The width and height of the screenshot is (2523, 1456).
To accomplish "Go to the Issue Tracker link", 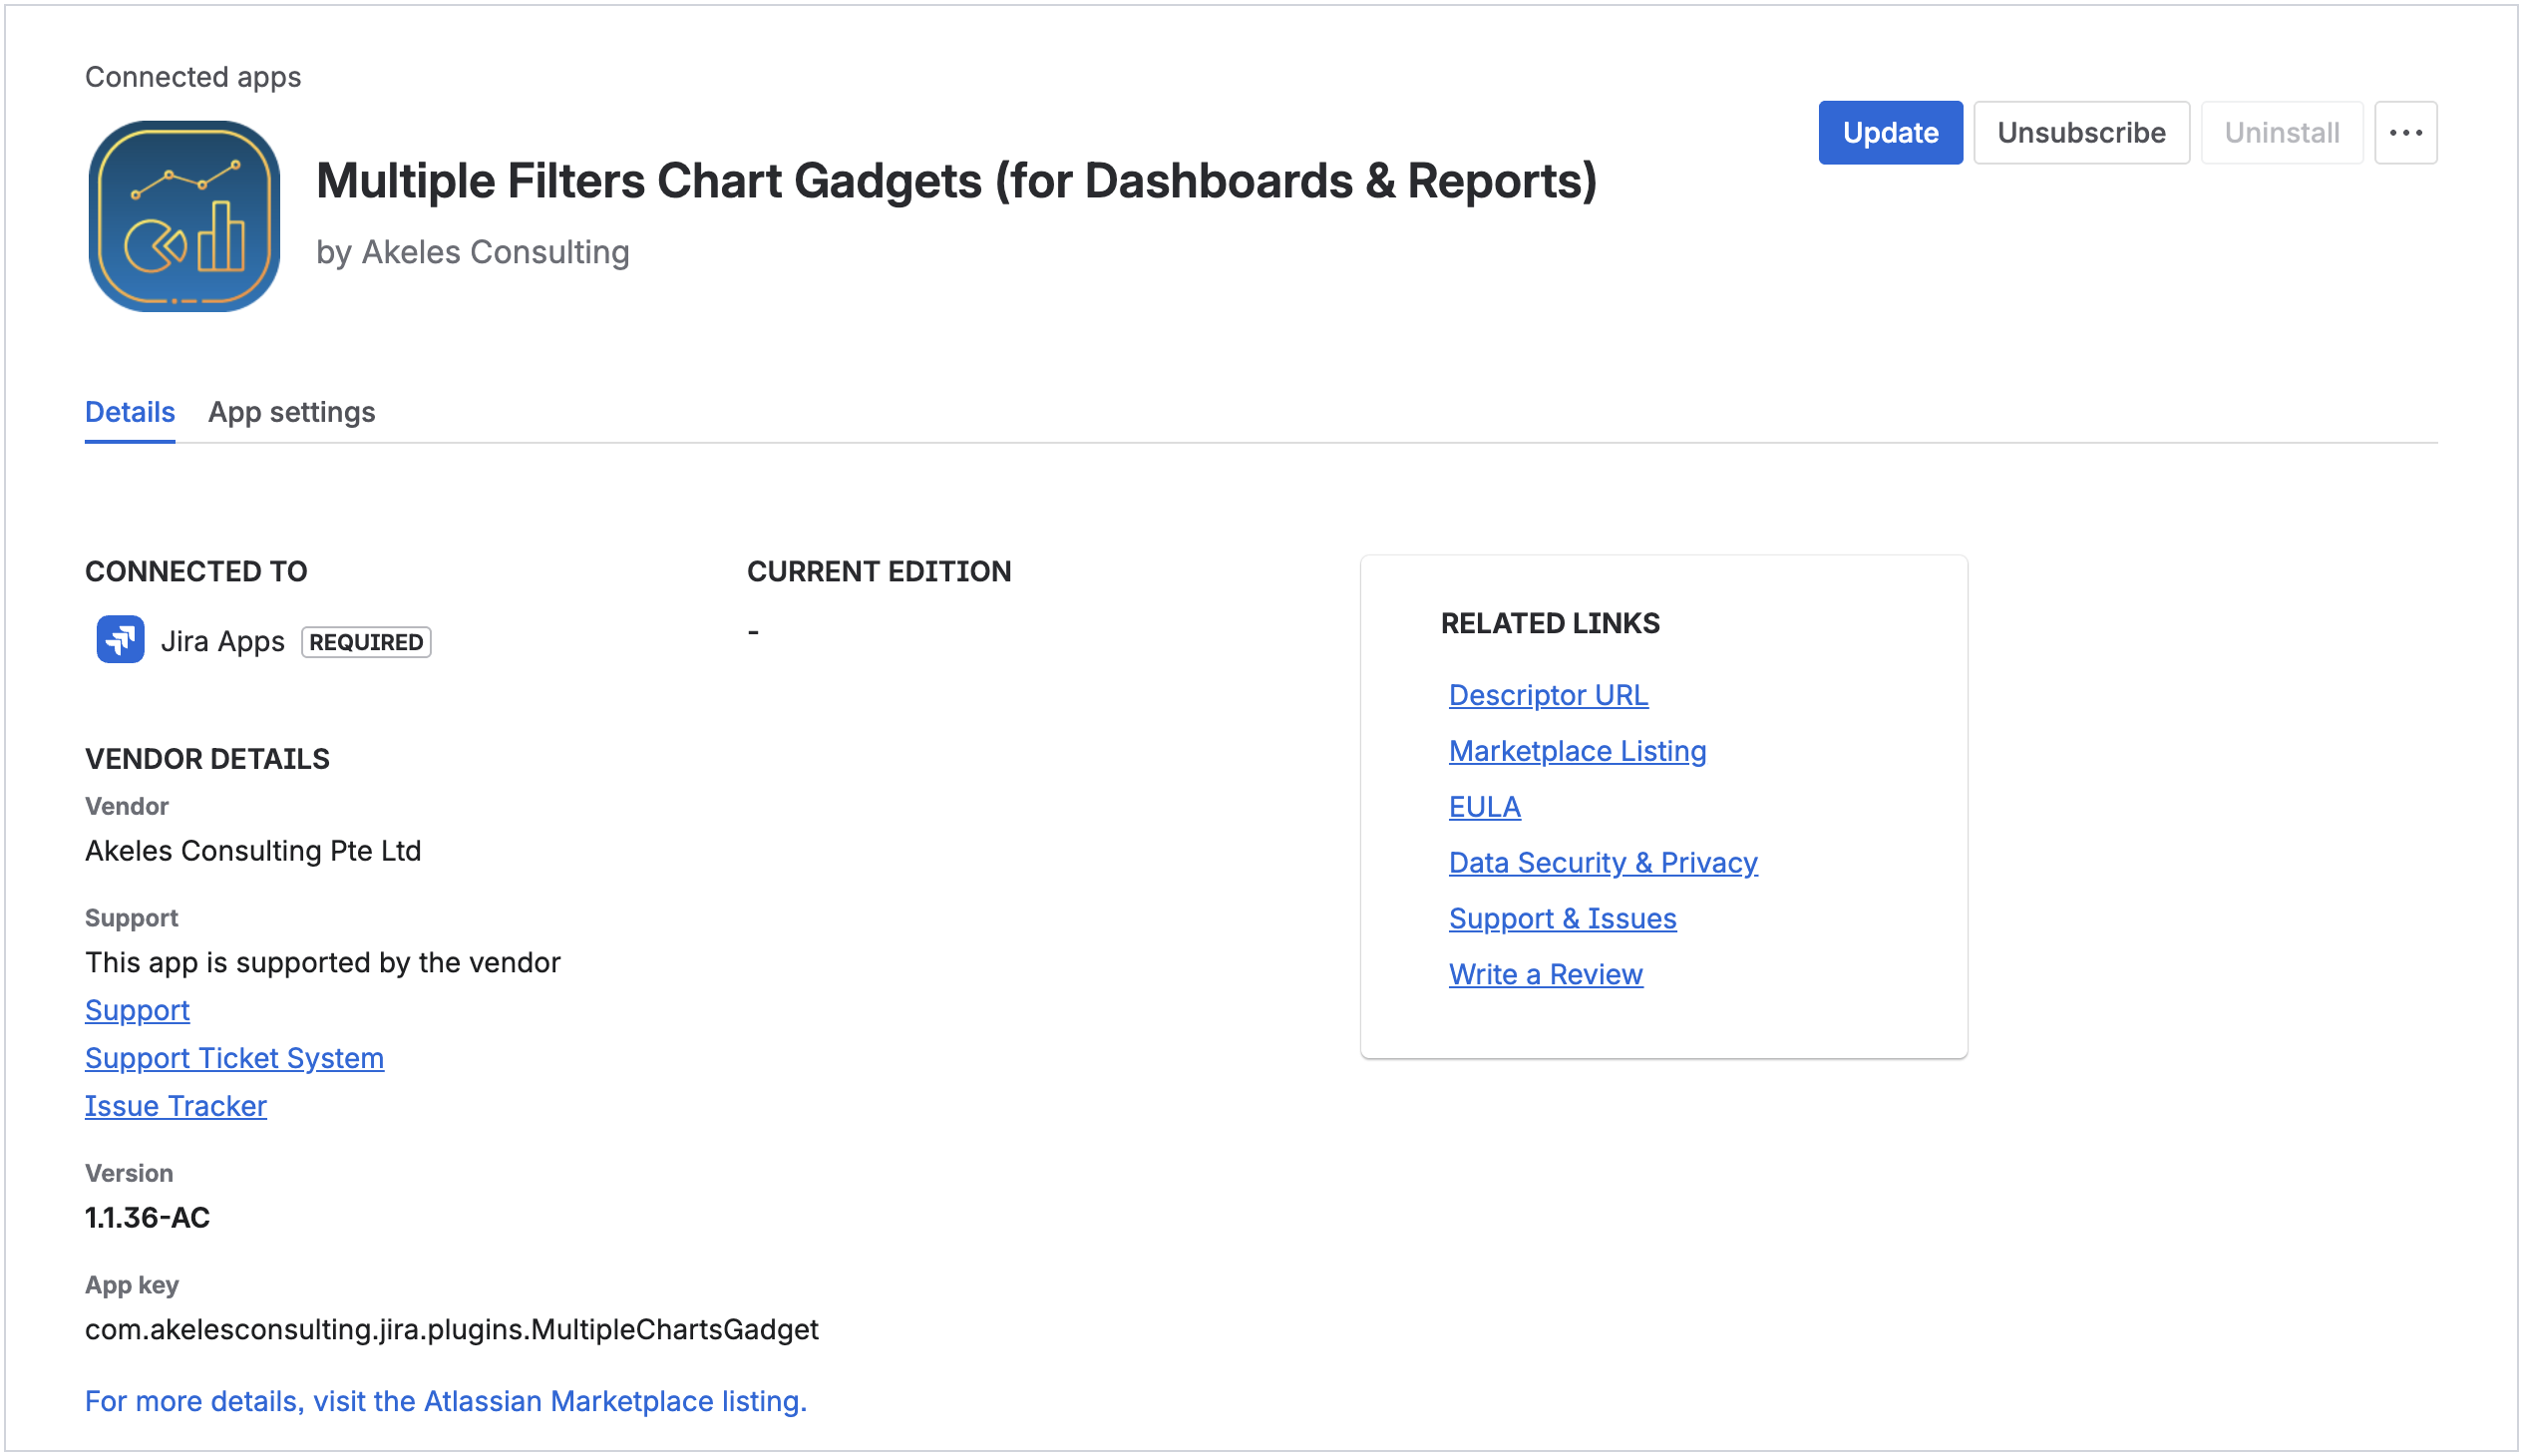I will tap(176, 1107).
